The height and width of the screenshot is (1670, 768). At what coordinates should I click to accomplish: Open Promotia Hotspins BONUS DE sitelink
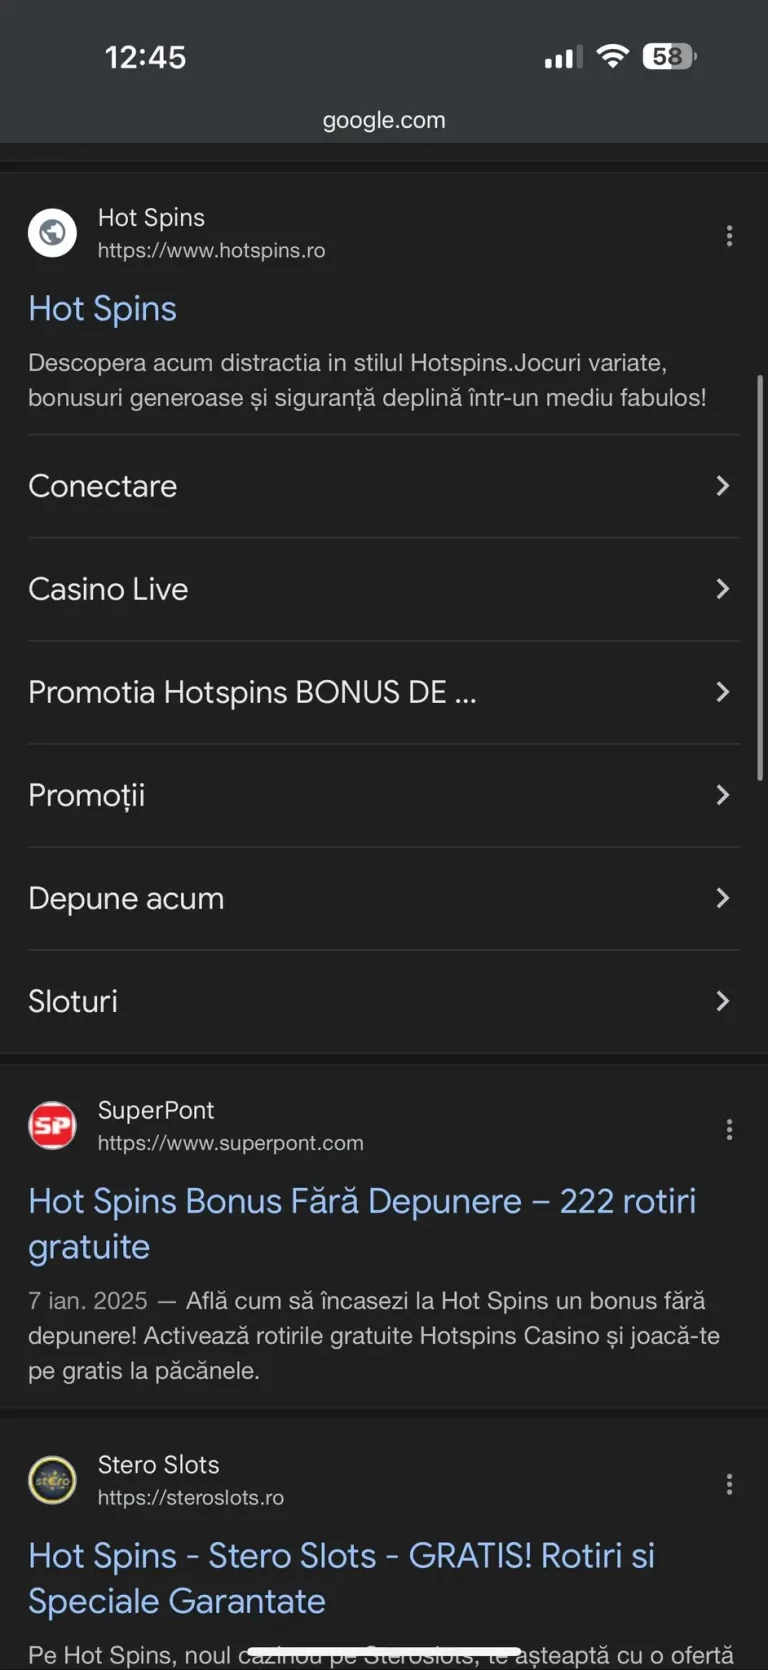[384, 692]
